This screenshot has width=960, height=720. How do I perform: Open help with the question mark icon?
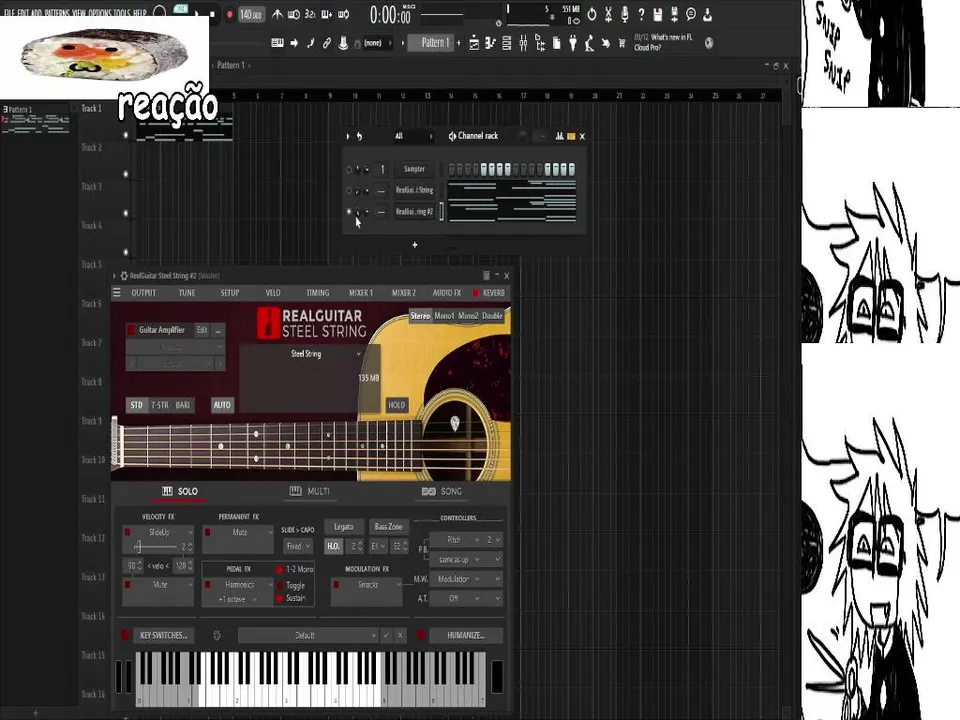pyautogui.click(x=641, y=14)
